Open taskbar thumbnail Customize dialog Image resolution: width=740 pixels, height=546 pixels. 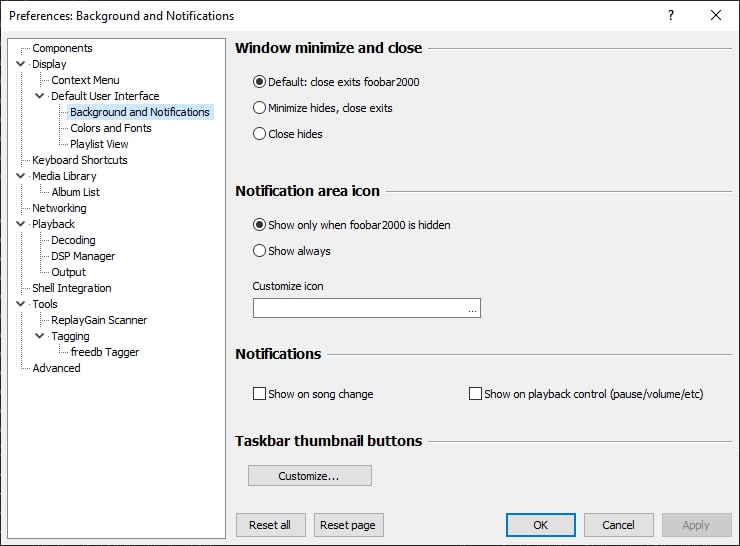310,476
